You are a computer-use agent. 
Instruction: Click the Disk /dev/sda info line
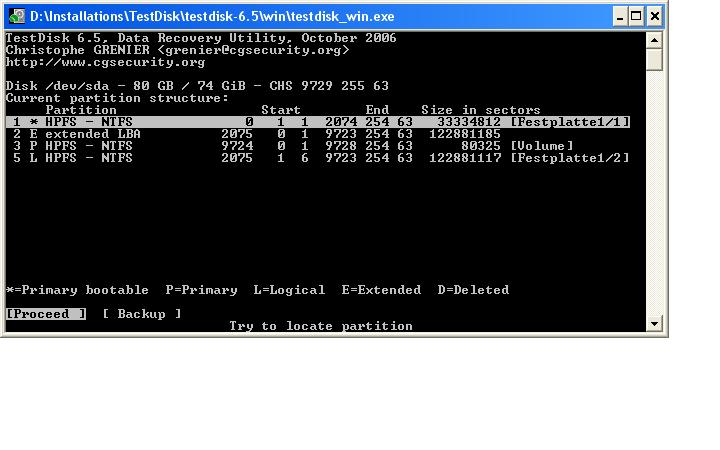pyautogui.click(x=197, y=86)
